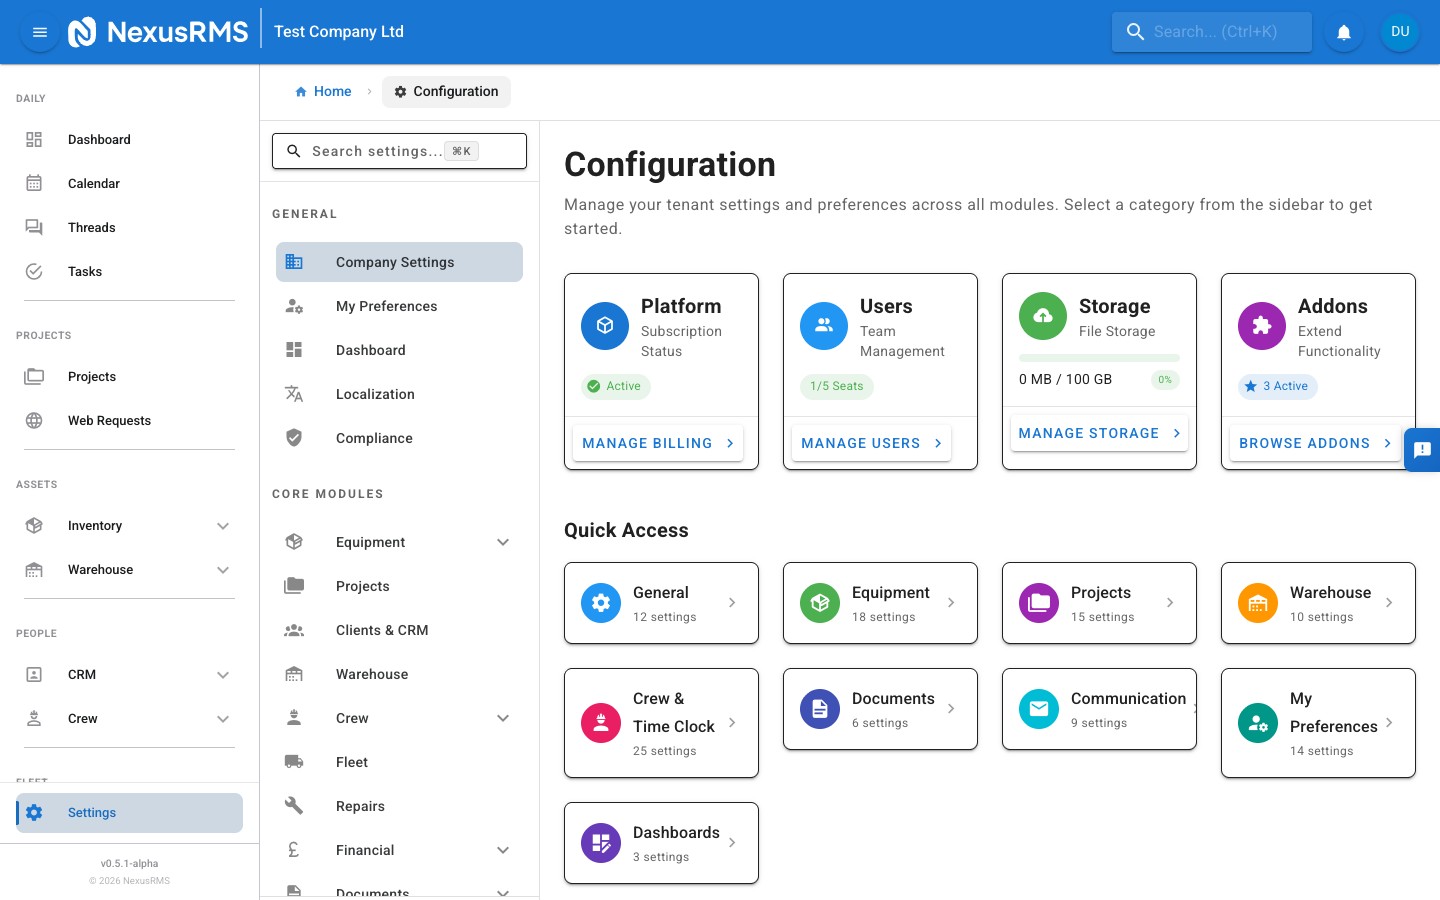Open Browse Addons
This screenshot has height=900, width=1440.
point(1314,443)
